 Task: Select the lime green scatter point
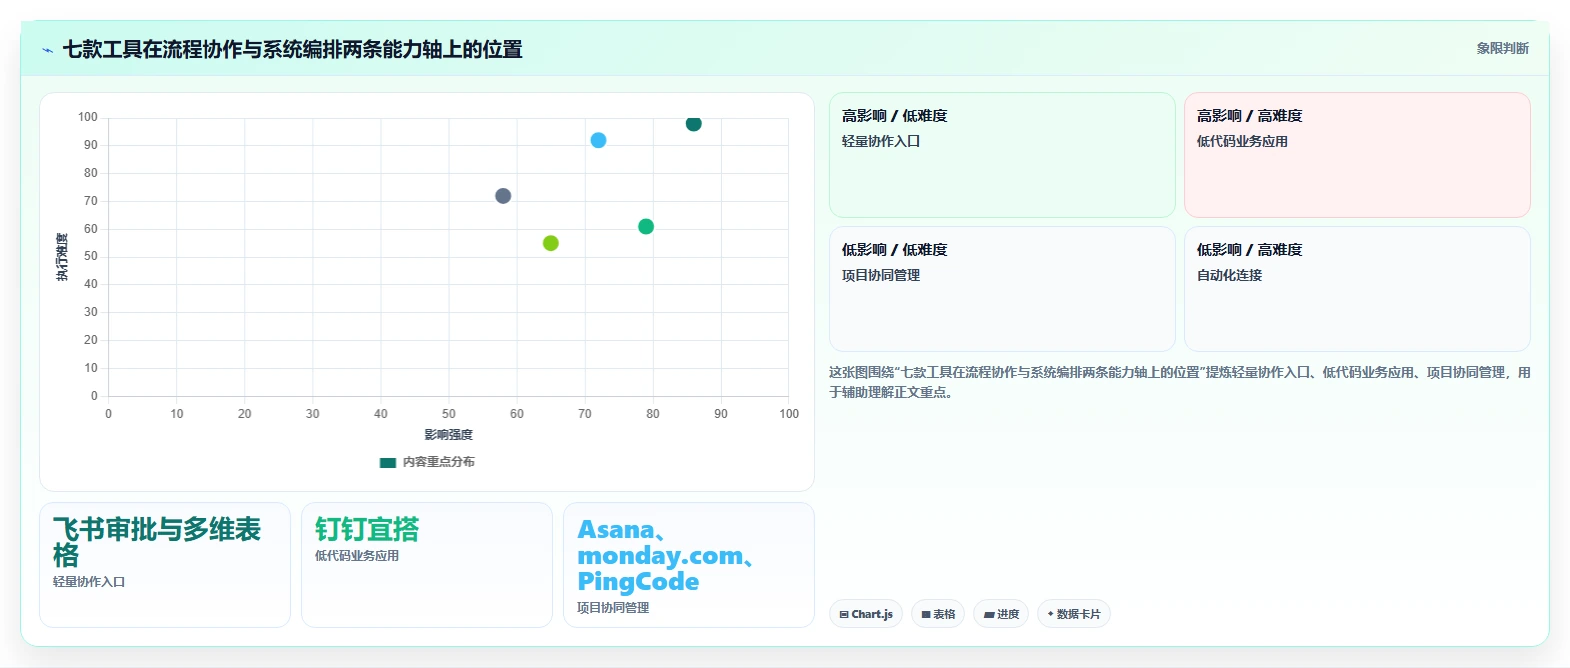(551, 243)
